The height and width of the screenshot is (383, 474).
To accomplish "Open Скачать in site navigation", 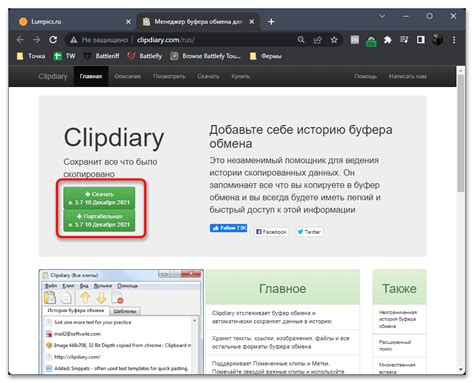I will point(208,76).
